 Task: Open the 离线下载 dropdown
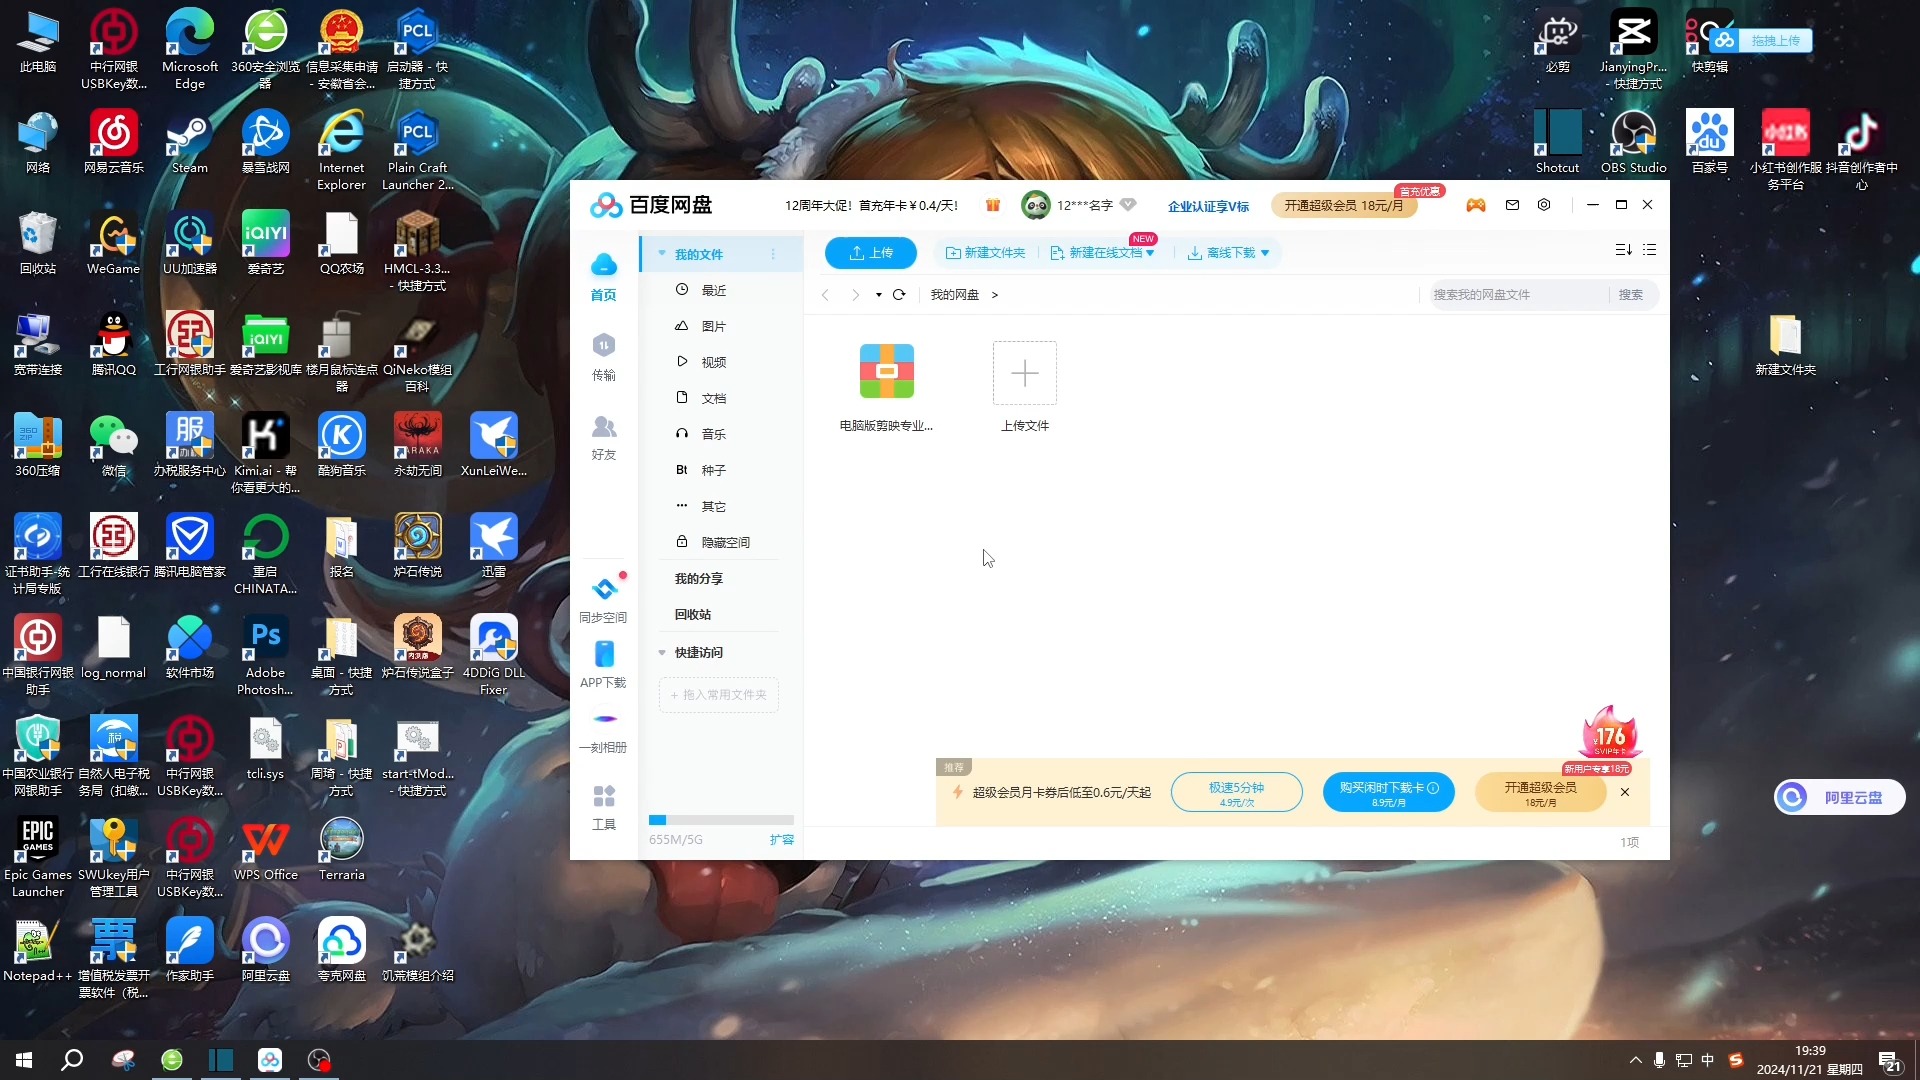tap(1228, 253)
